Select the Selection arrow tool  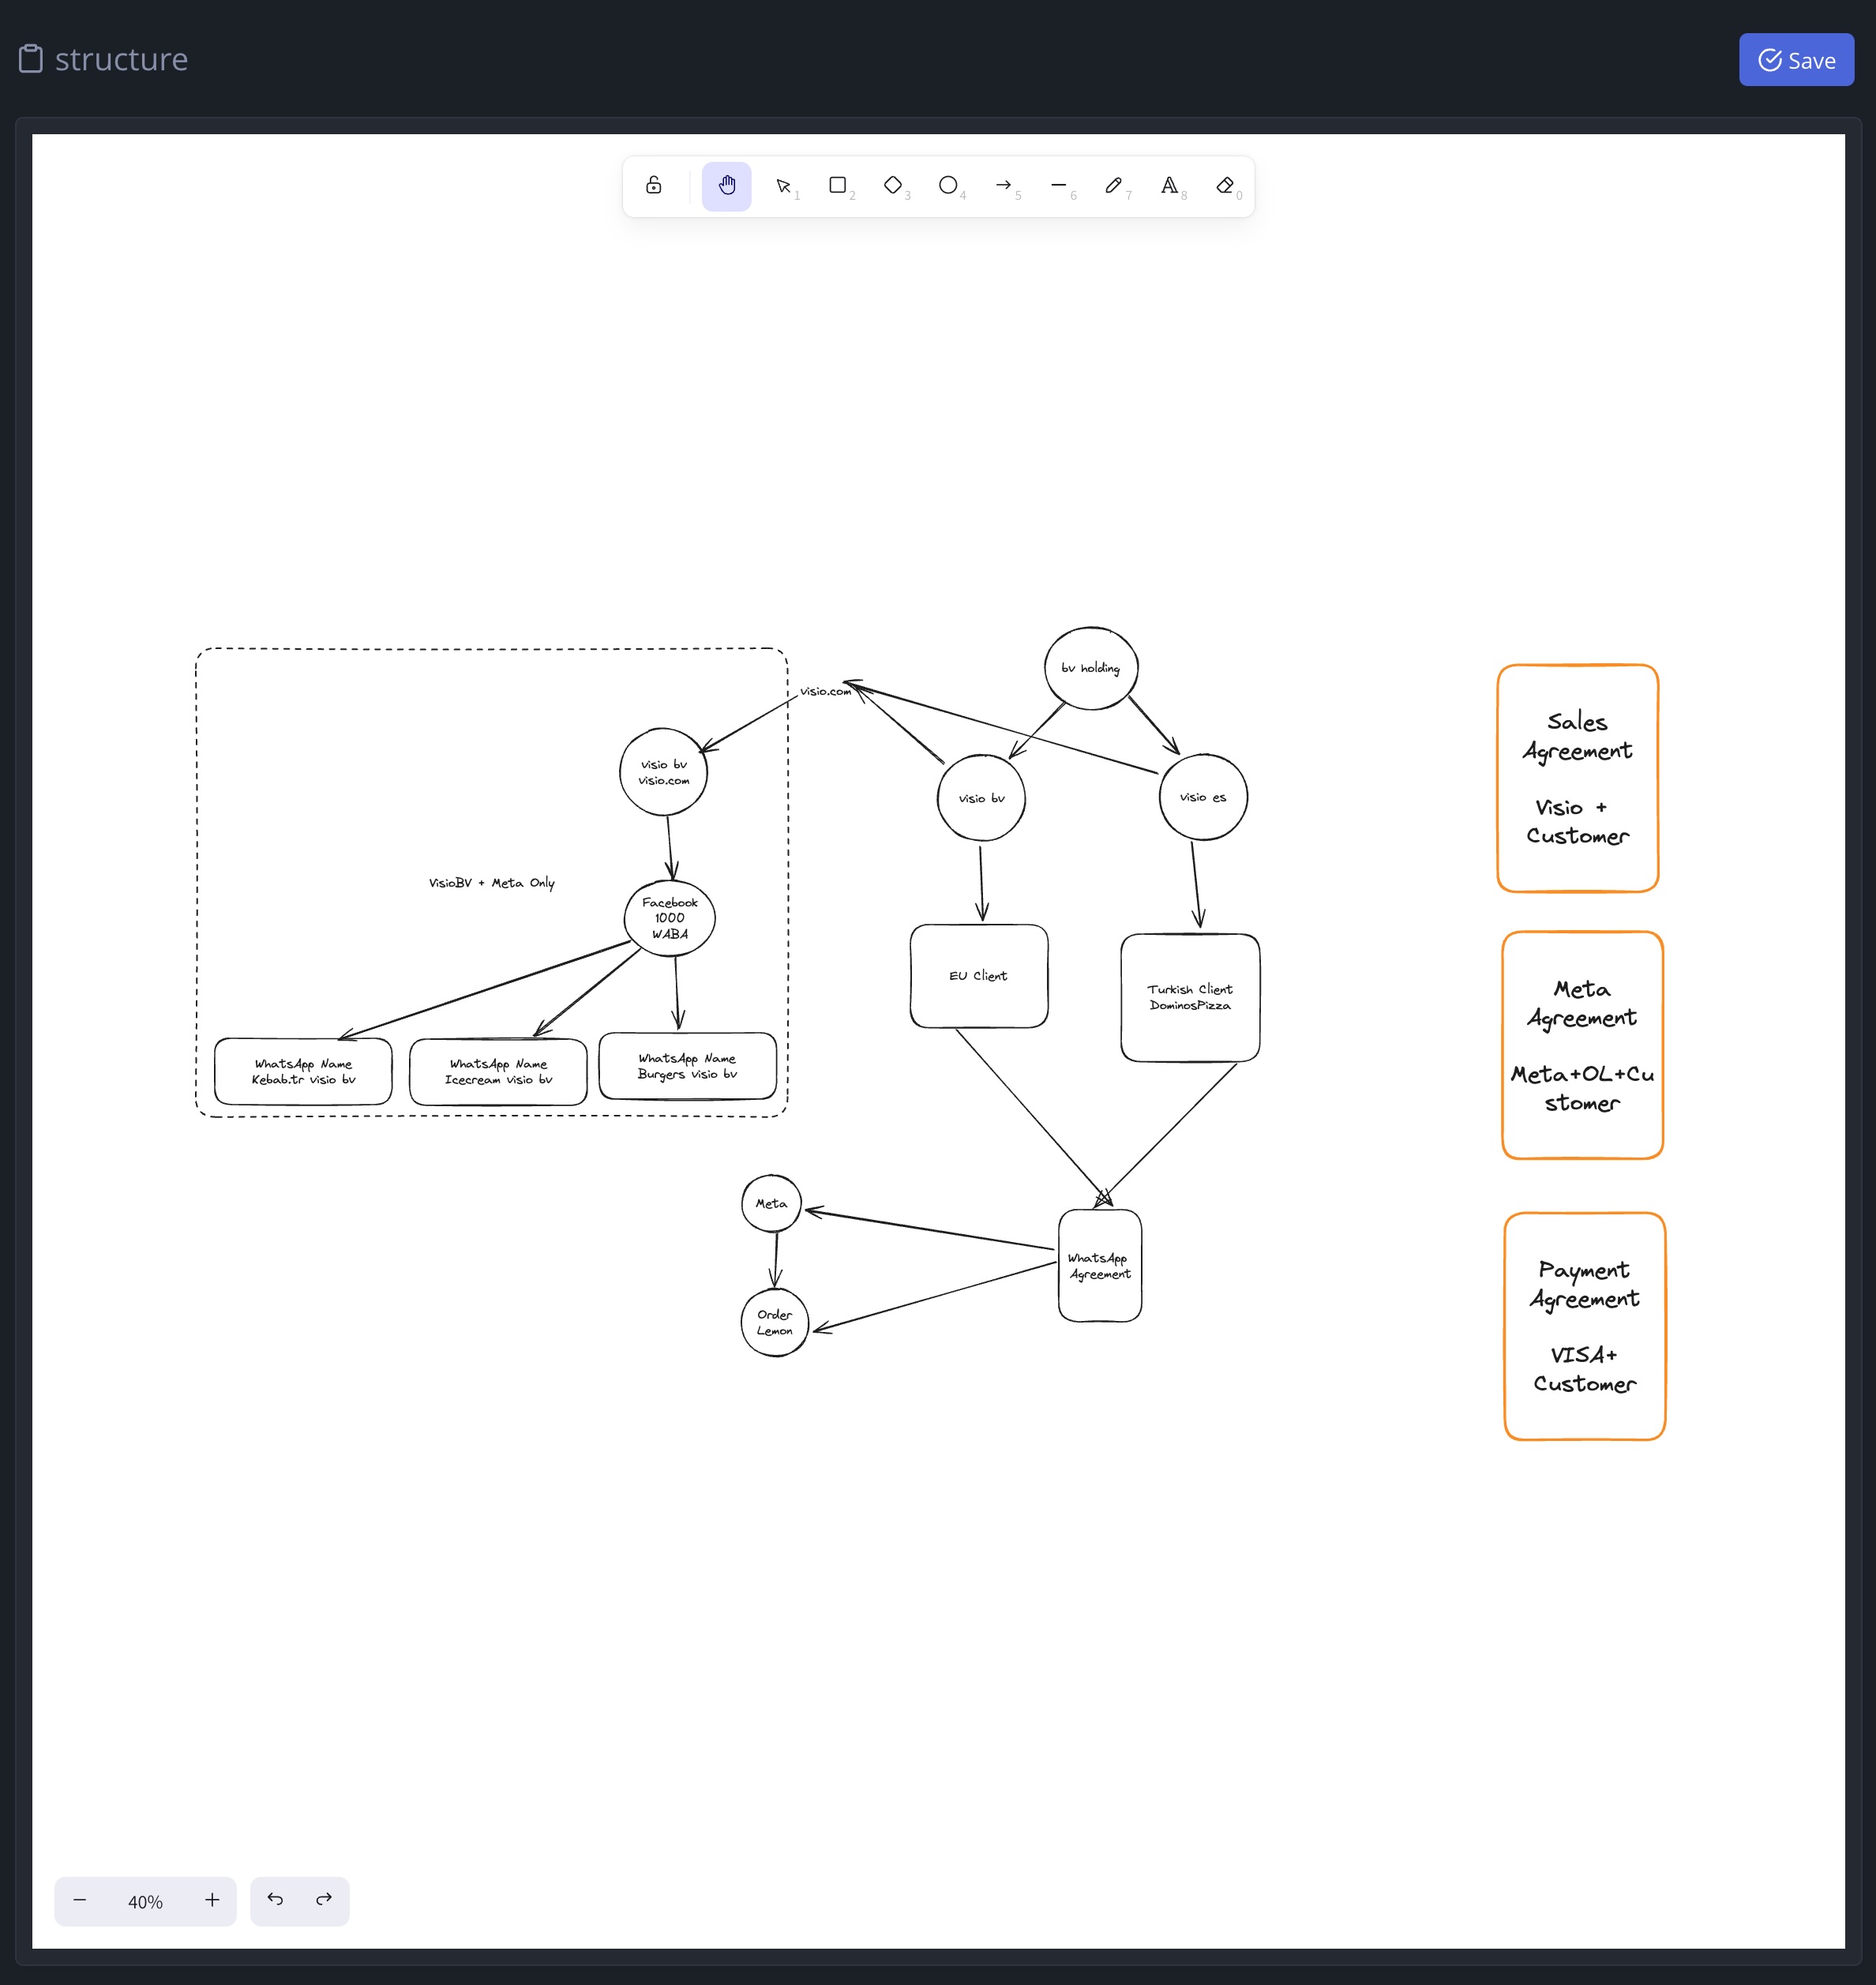784,186
